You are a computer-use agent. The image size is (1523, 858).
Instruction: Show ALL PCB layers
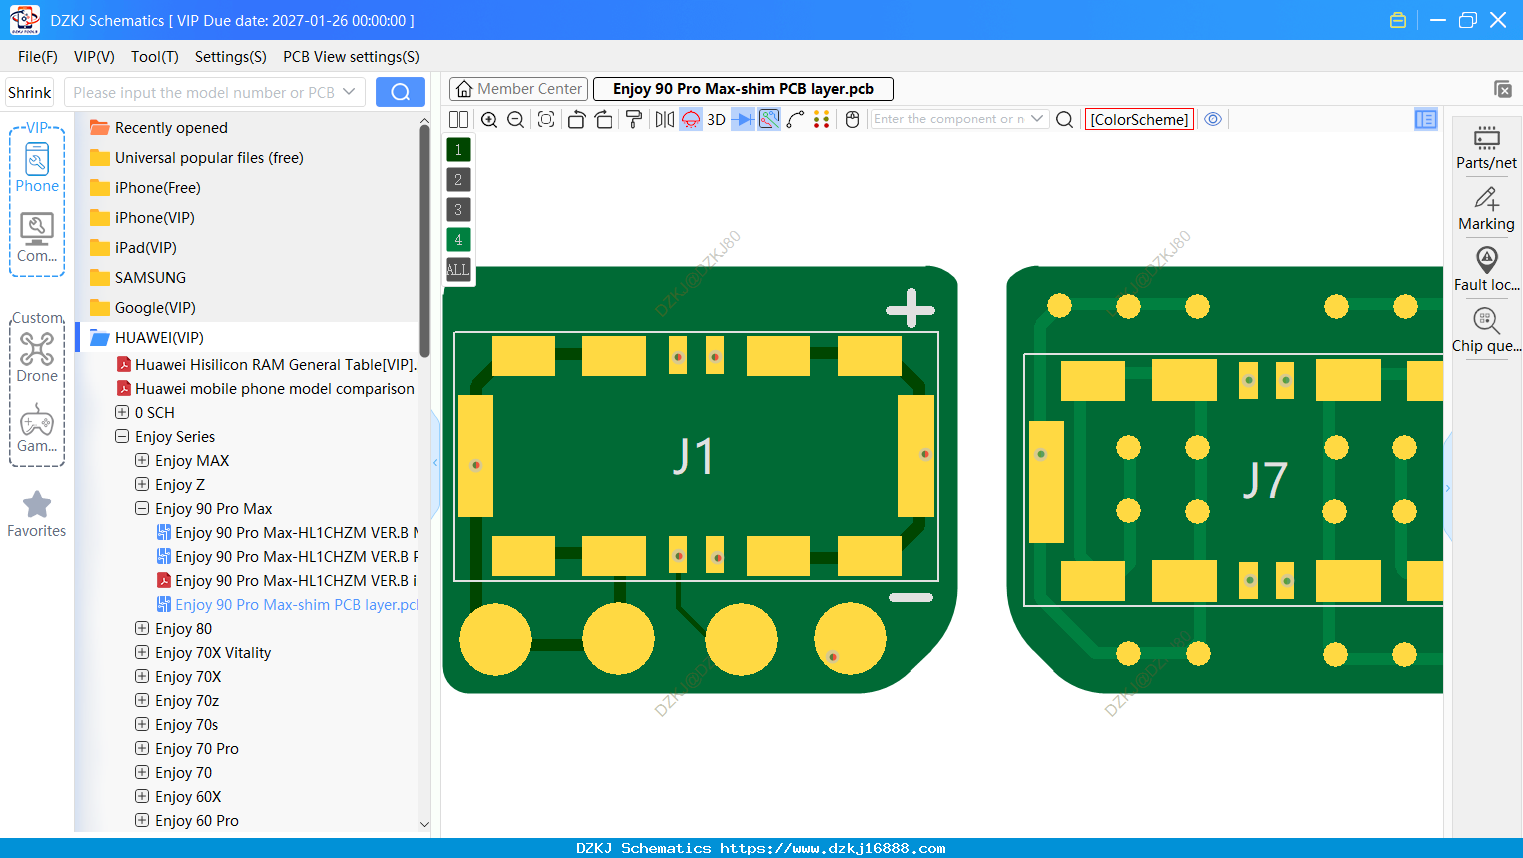pyautogui.click(x=458, y=270)
